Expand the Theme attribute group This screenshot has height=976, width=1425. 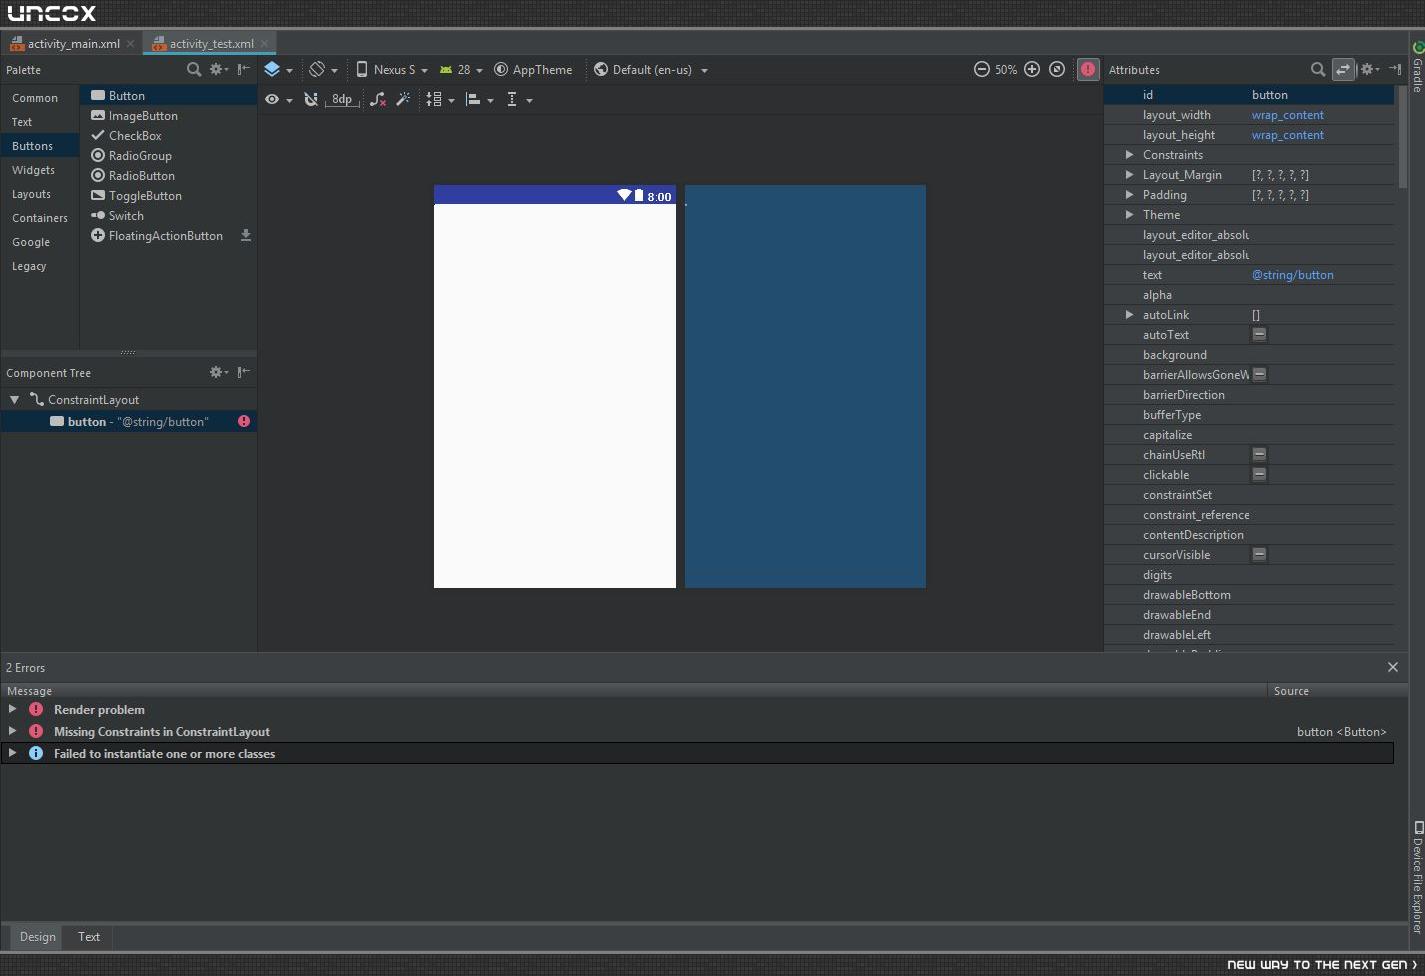click(1129, 215)
